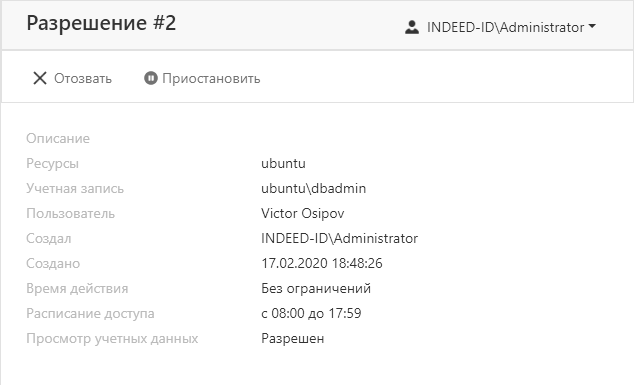Click the Victor Osipov user name
The height and width of the screenshot is (385, 634).
[302, 214]
